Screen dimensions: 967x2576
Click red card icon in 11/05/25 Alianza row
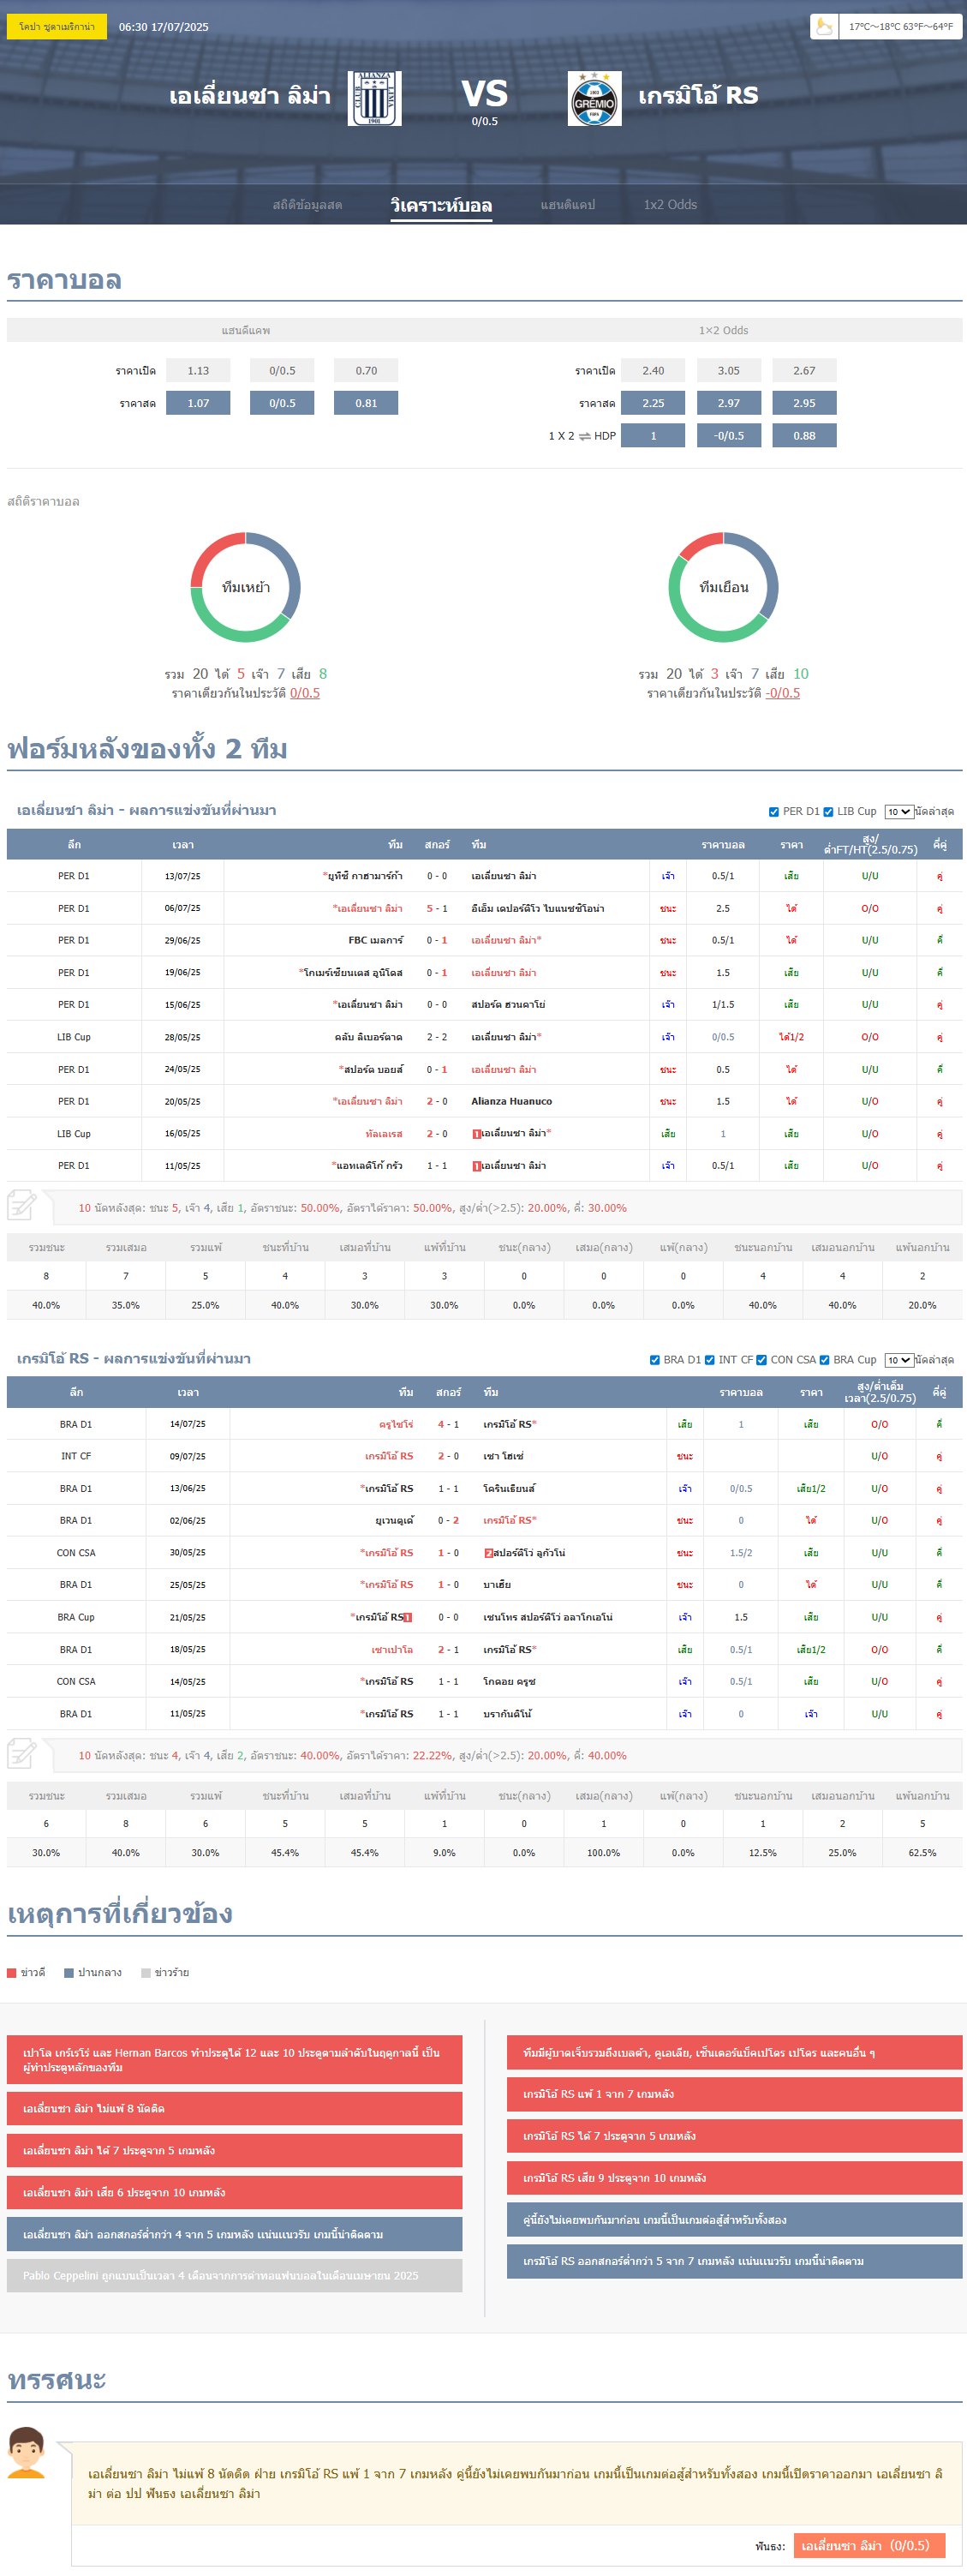(x=476, y=1166)
